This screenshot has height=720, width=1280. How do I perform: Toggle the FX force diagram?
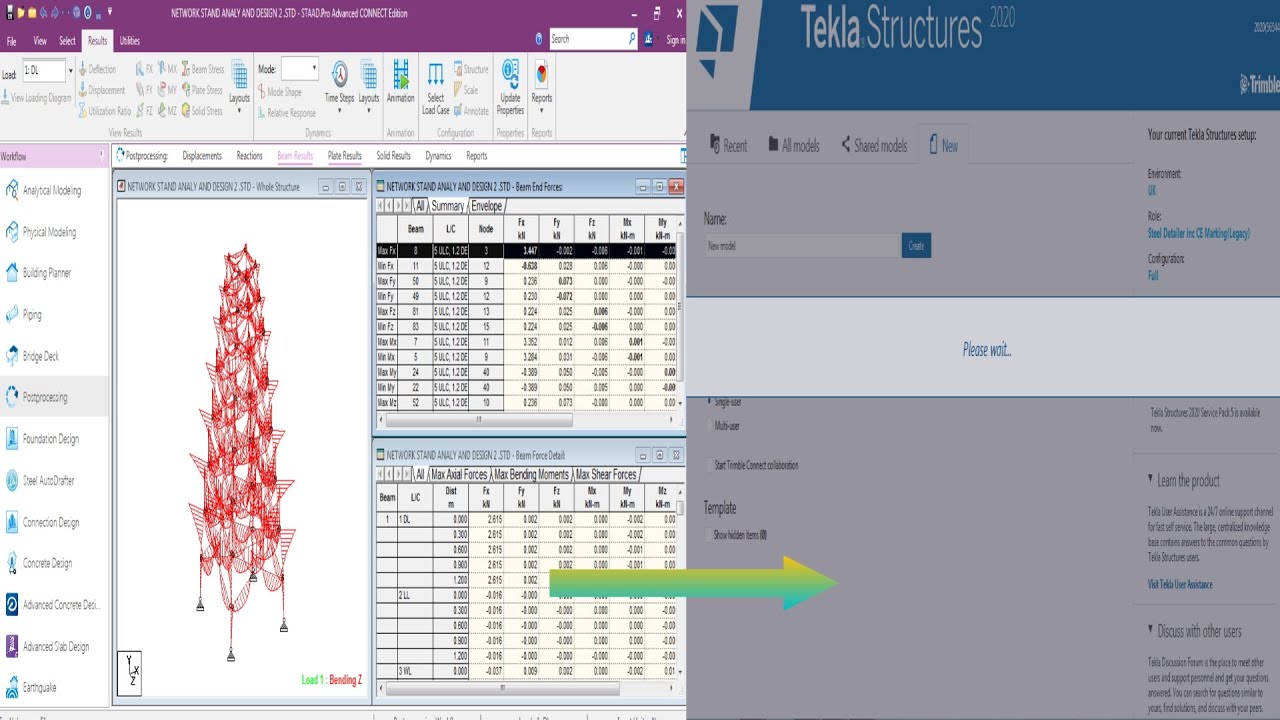(144, 69)
